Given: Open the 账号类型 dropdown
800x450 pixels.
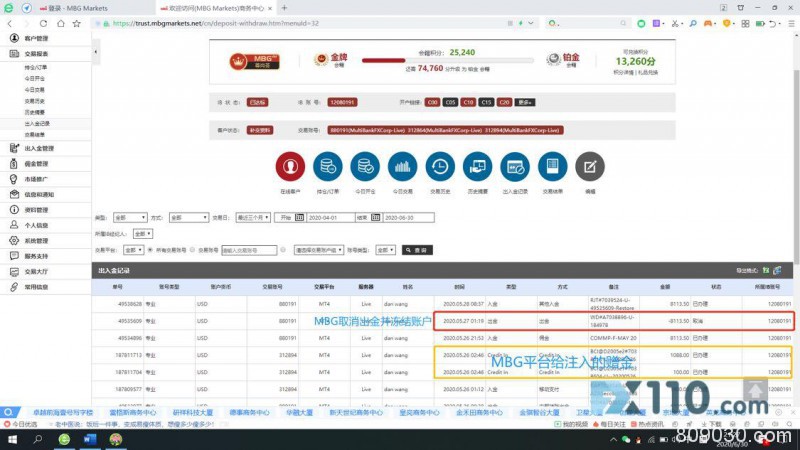Looking at the screenshot, I should (x=385, y=250).
